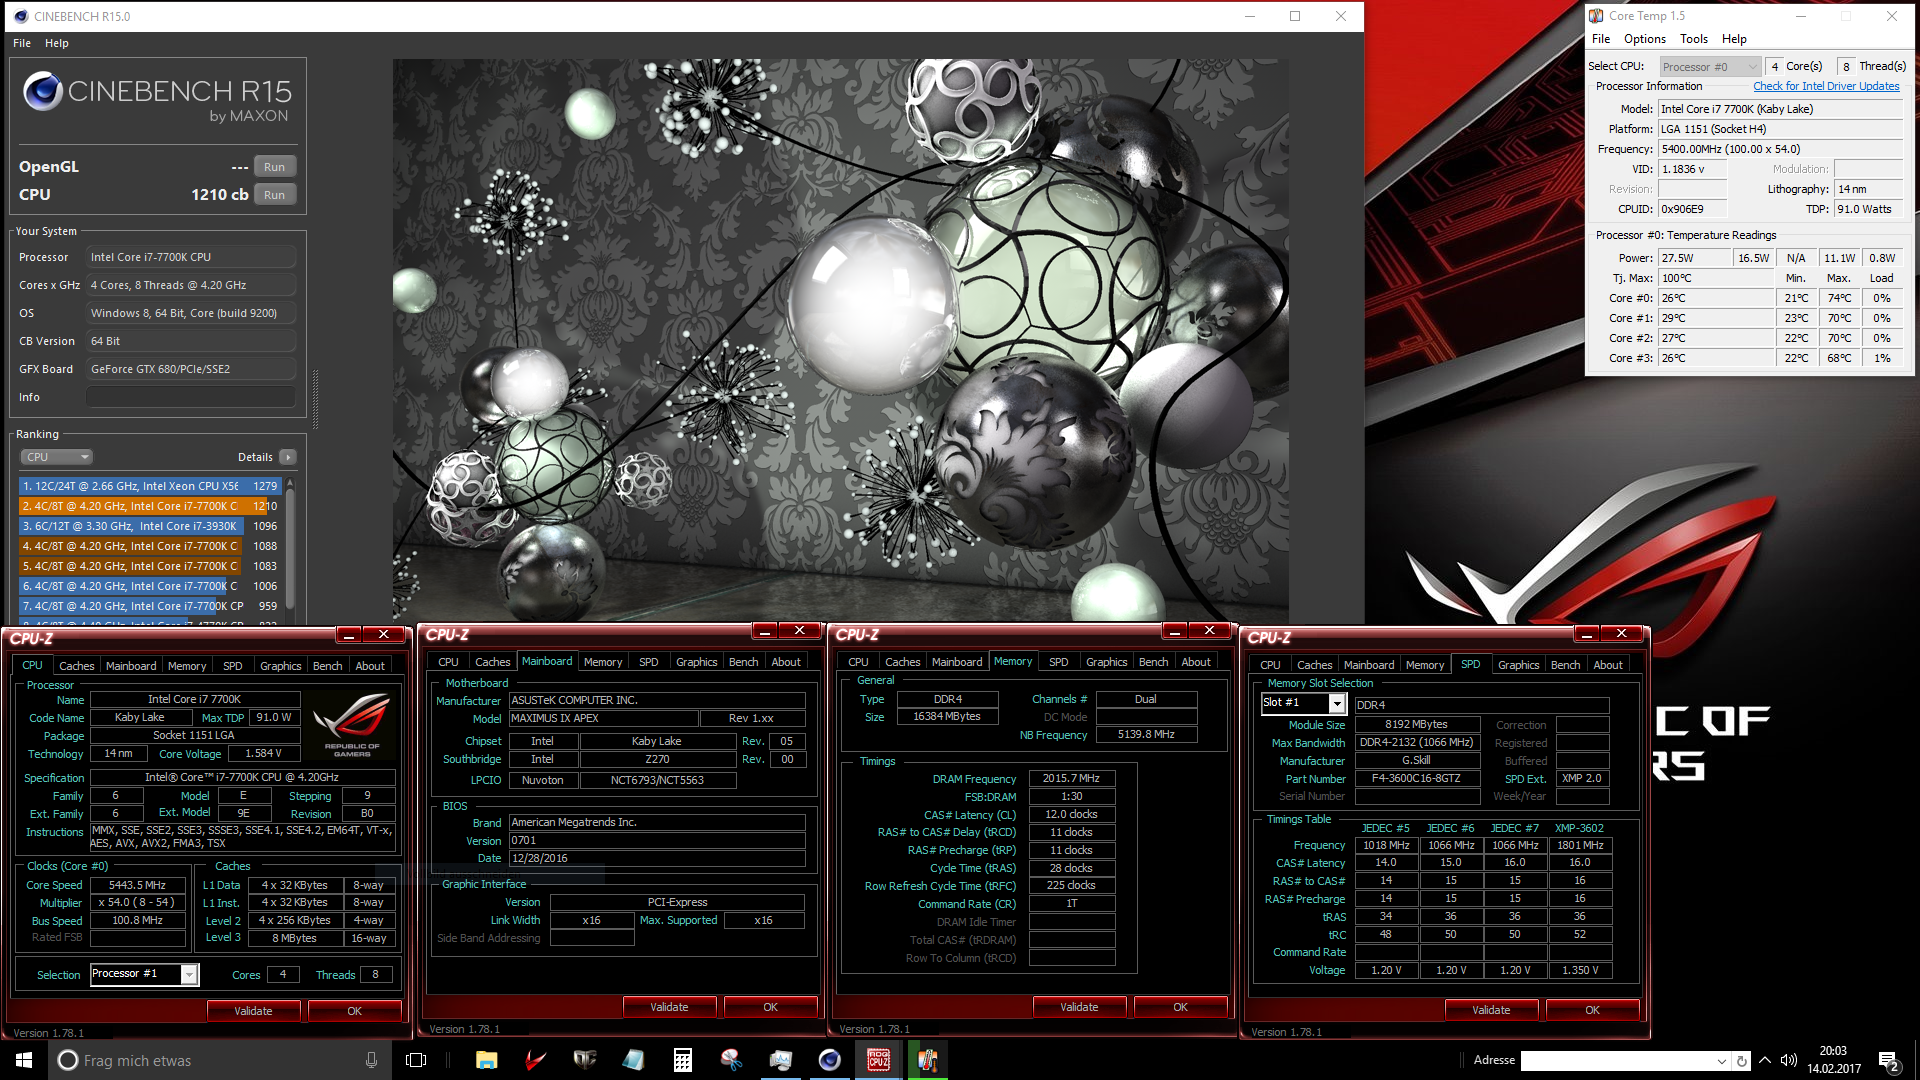Click Validate in the SPD CPU-Z window
The height and width of the screenshot is (1080, 1920).
click(1491, 1010)
